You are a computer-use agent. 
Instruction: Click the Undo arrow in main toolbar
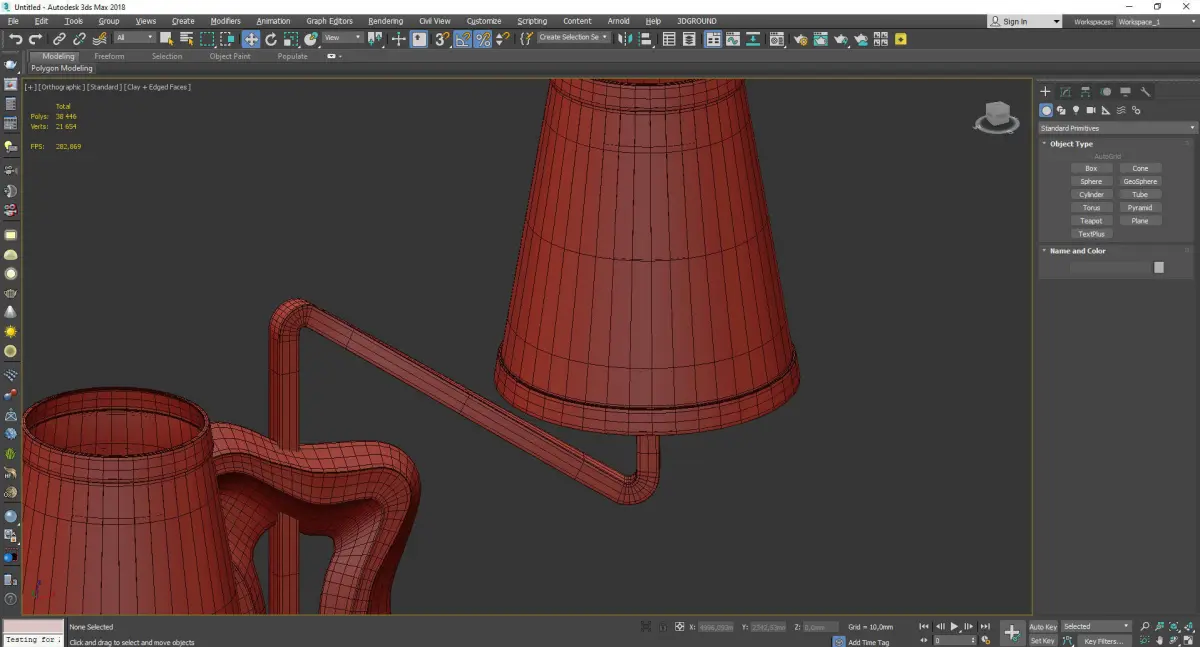tap(15, 39)
